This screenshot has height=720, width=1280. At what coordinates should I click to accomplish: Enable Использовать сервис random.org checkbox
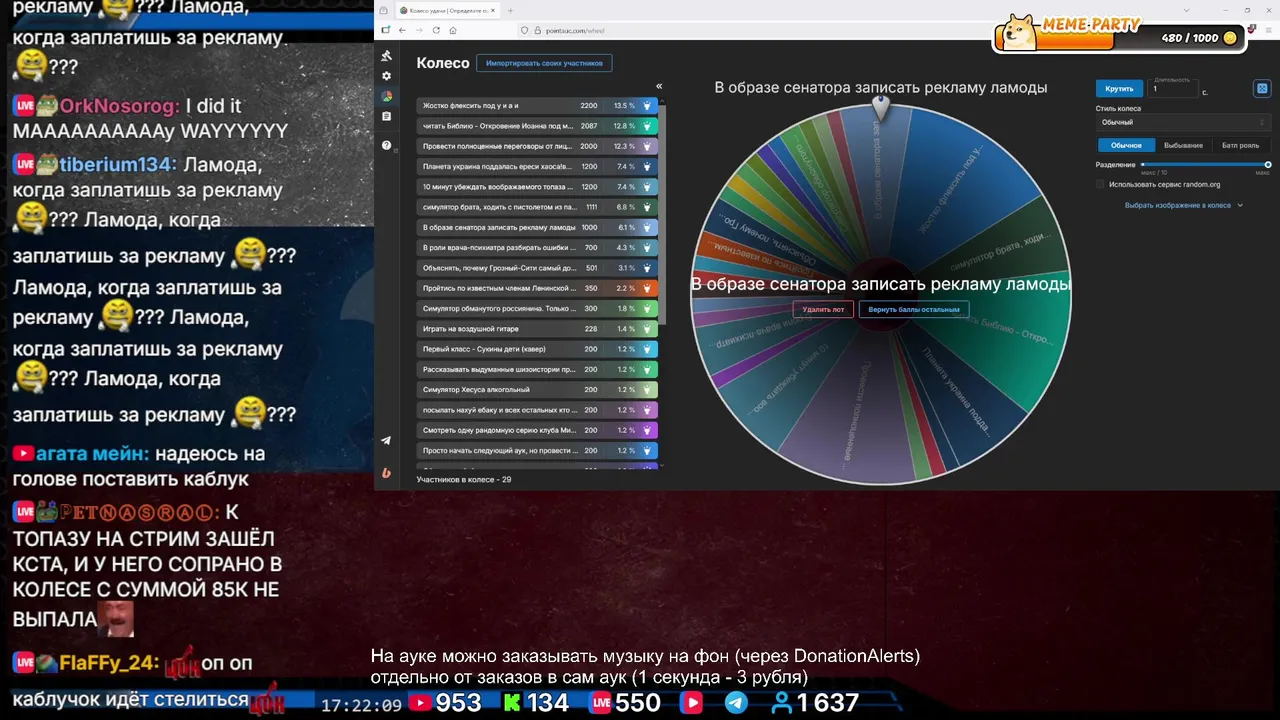1101,184
